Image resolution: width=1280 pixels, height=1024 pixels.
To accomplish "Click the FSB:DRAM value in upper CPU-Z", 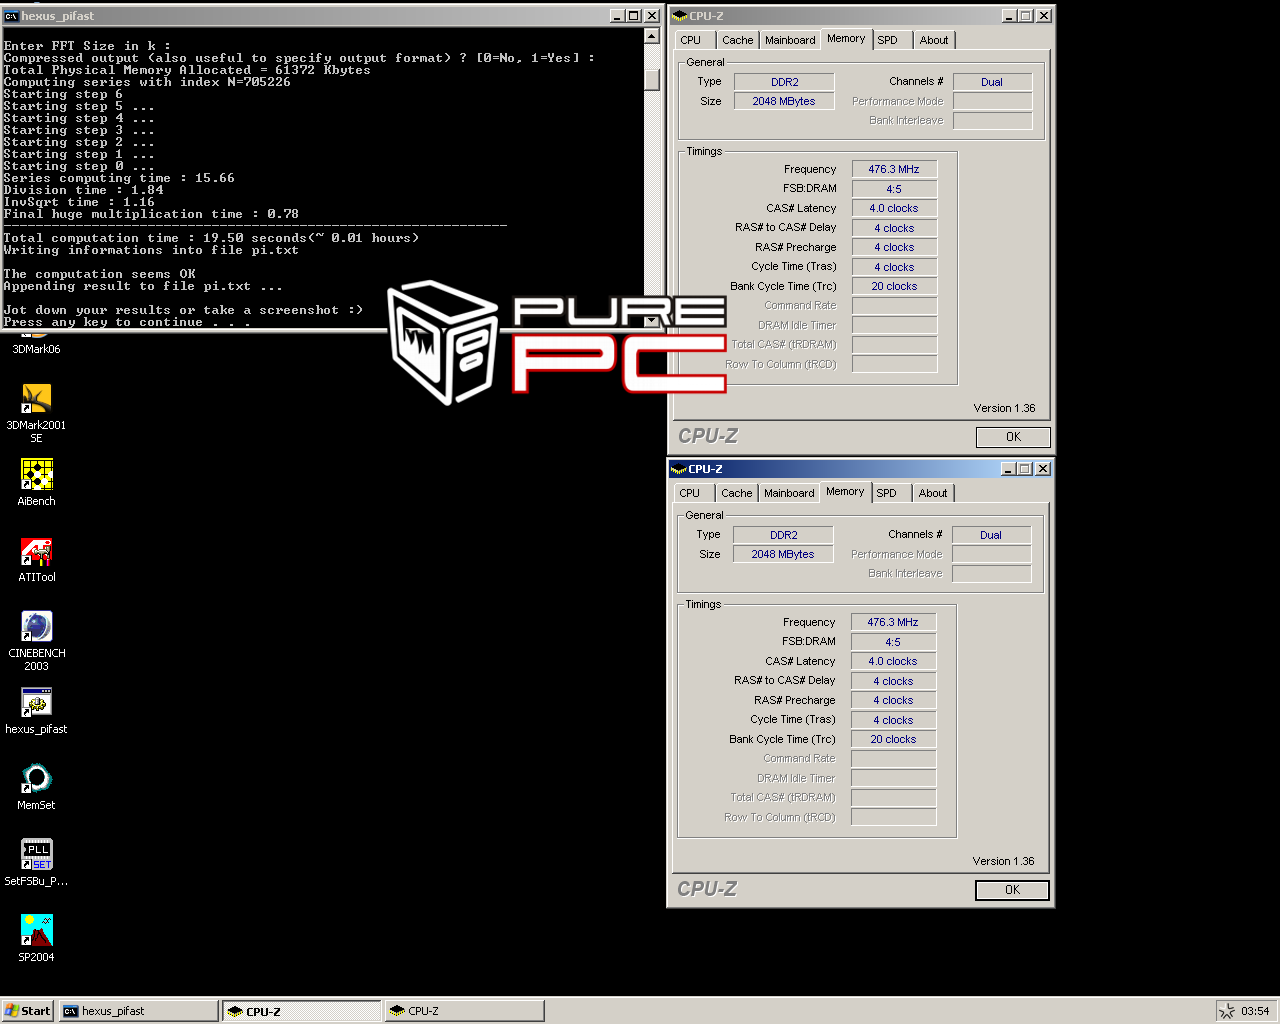I will (894, 189).
